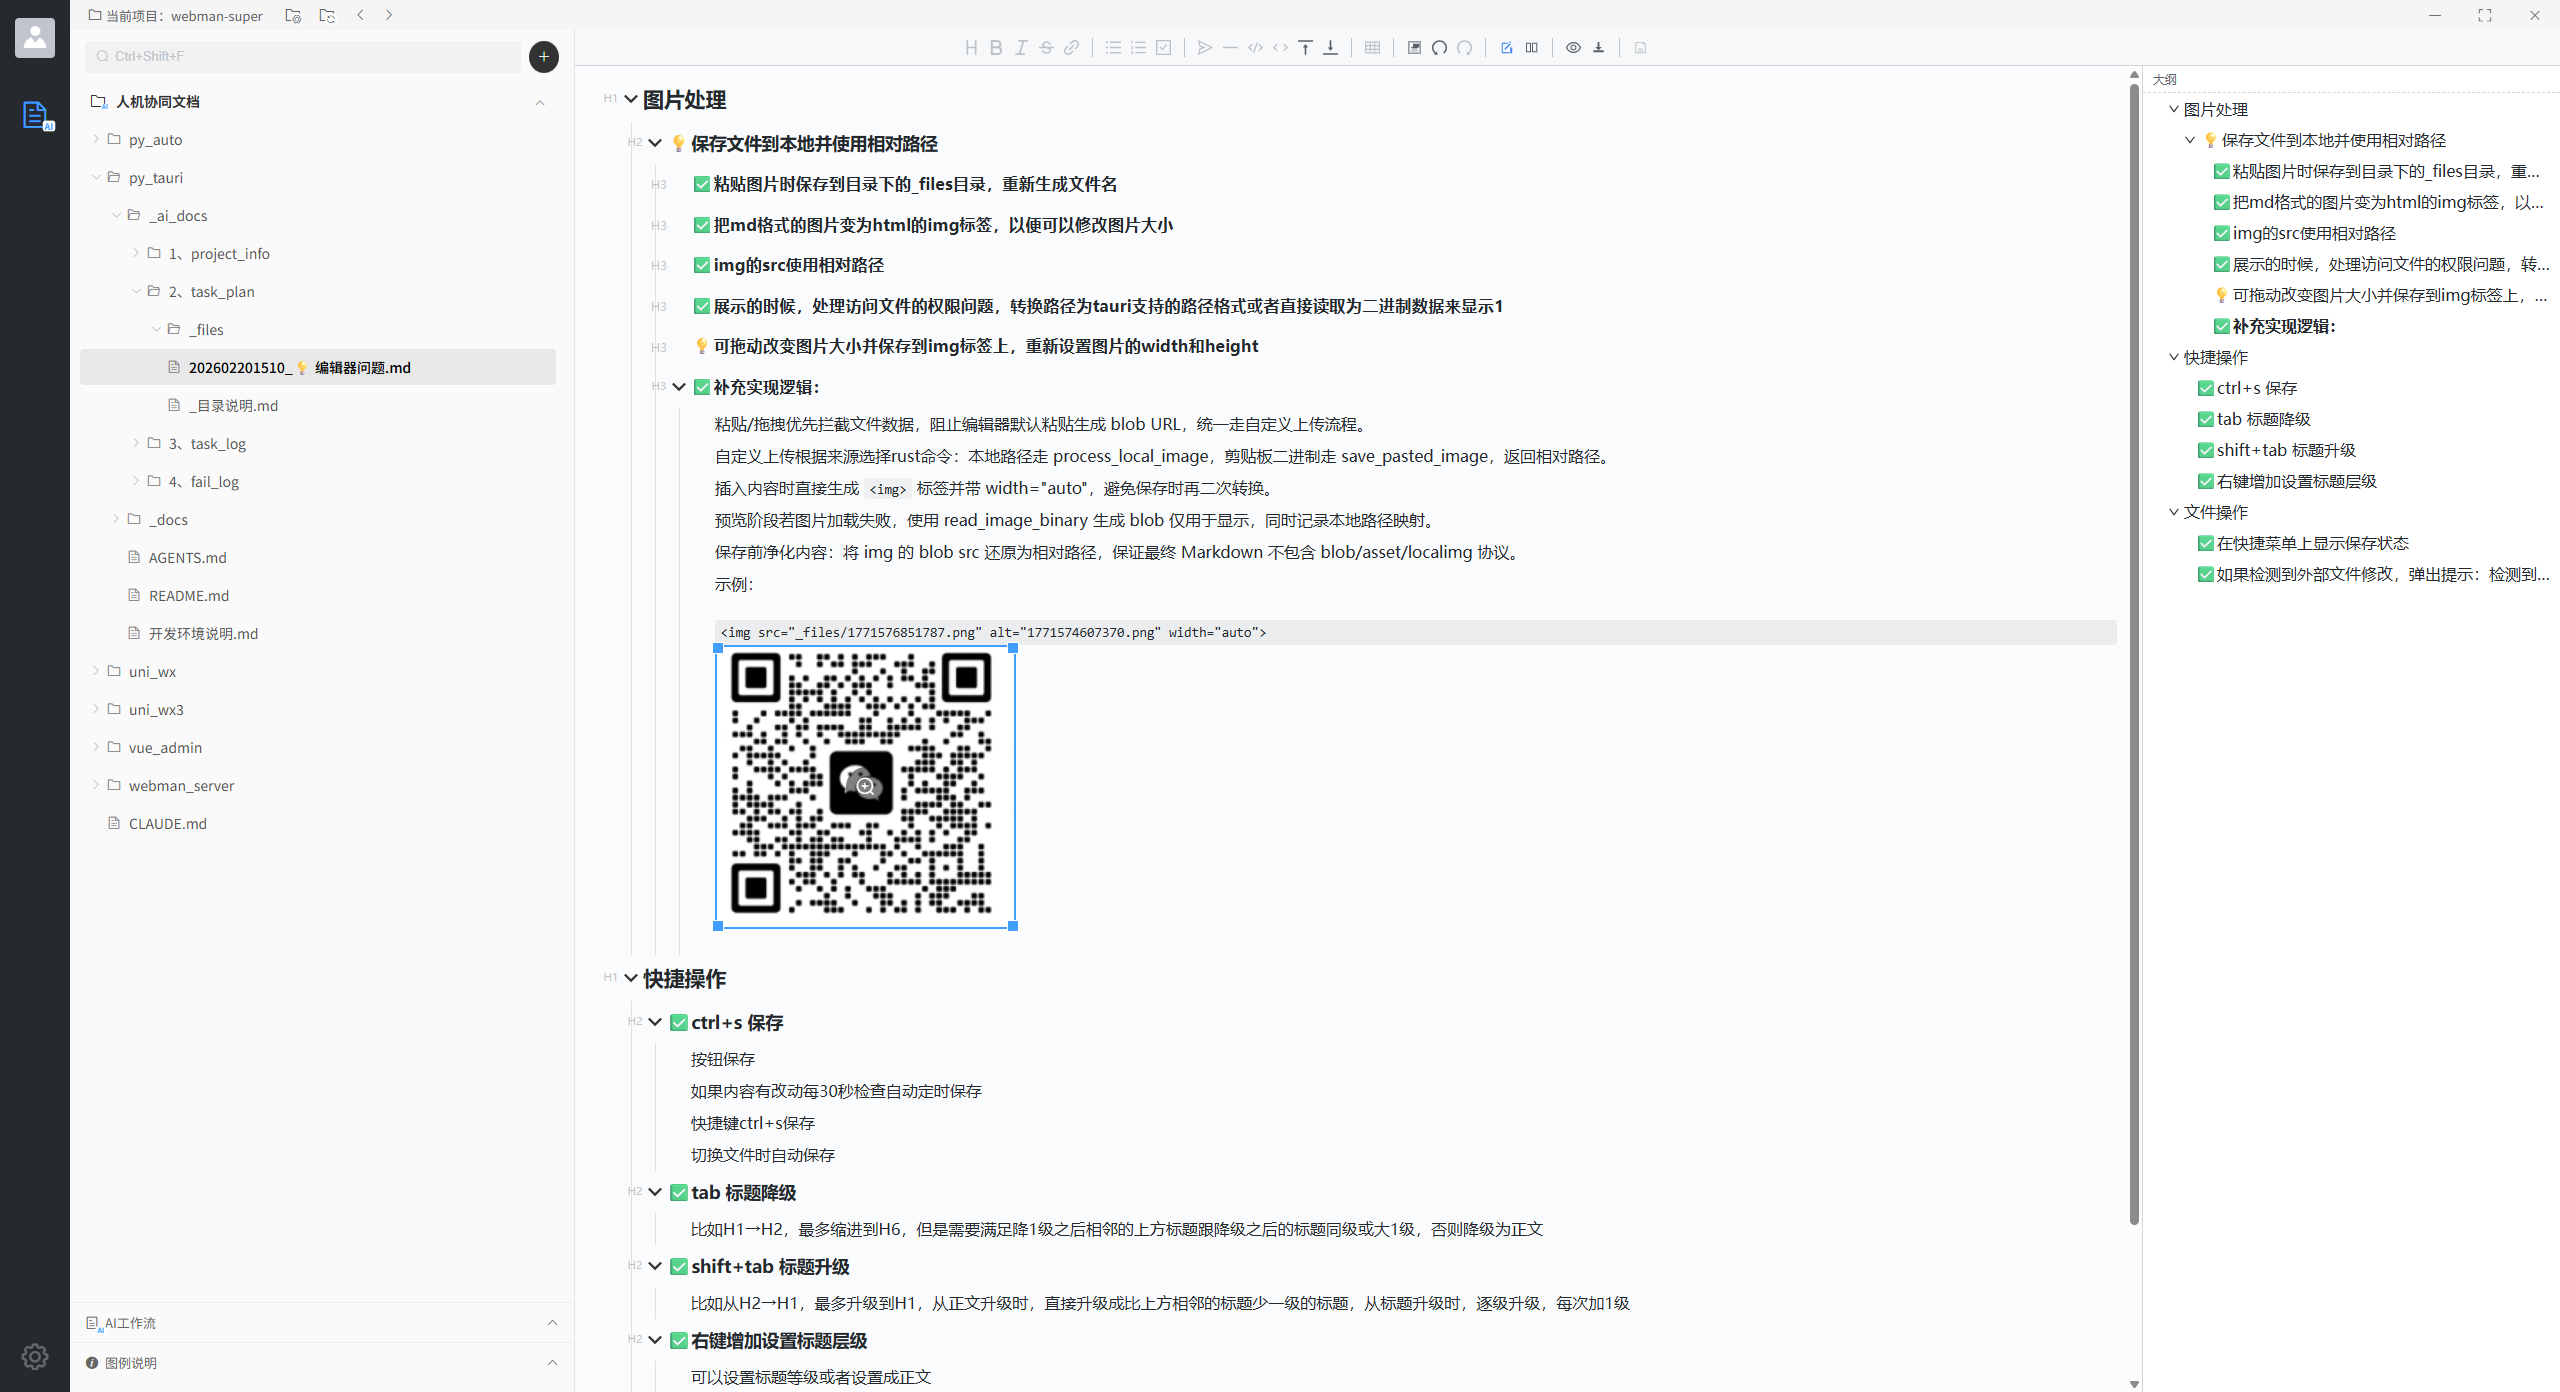This screenshot has width=2560, height=1392.
Task: Collapse the AI工作流 panel
Action: click(x=552, y=1322)
